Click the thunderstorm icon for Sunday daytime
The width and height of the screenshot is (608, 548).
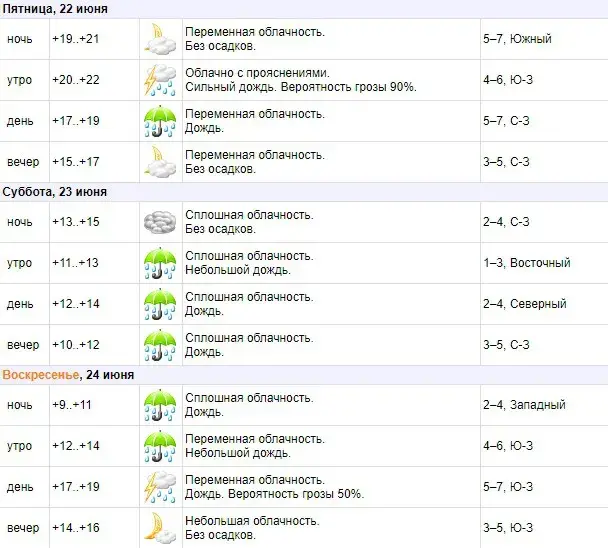[160, 487]
